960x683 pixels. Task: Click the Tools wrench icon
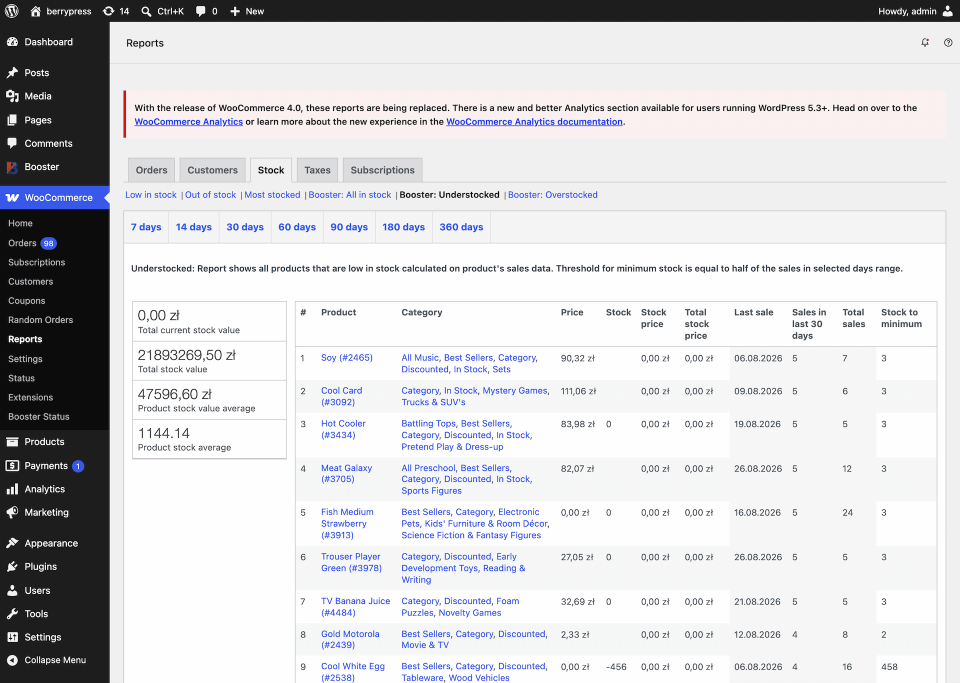pos(12,614)
